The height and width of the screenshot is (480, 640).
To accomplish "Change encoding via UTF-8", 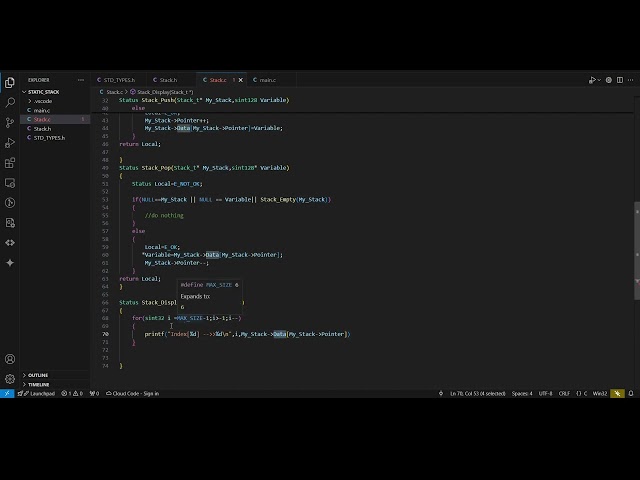I will coord(545,393).
